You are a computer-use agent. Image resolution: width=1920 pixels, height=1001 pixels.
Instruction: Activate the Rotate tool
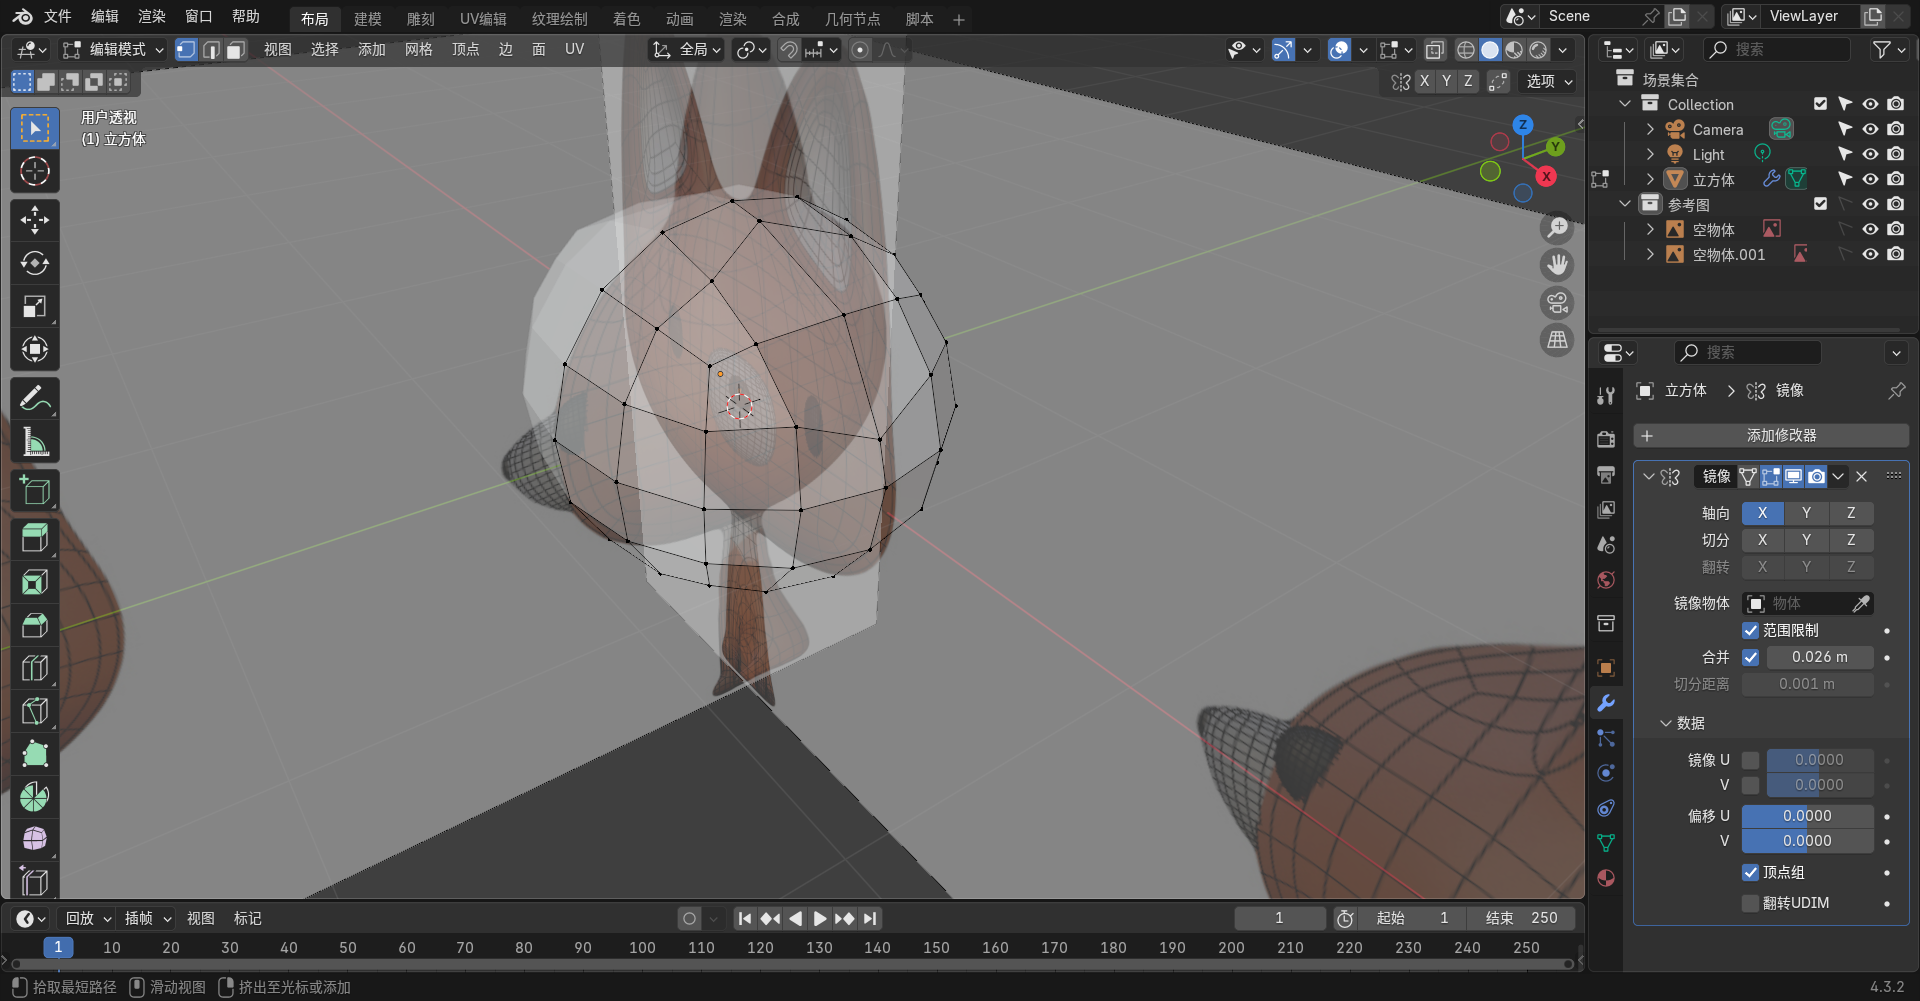[35, 263]
